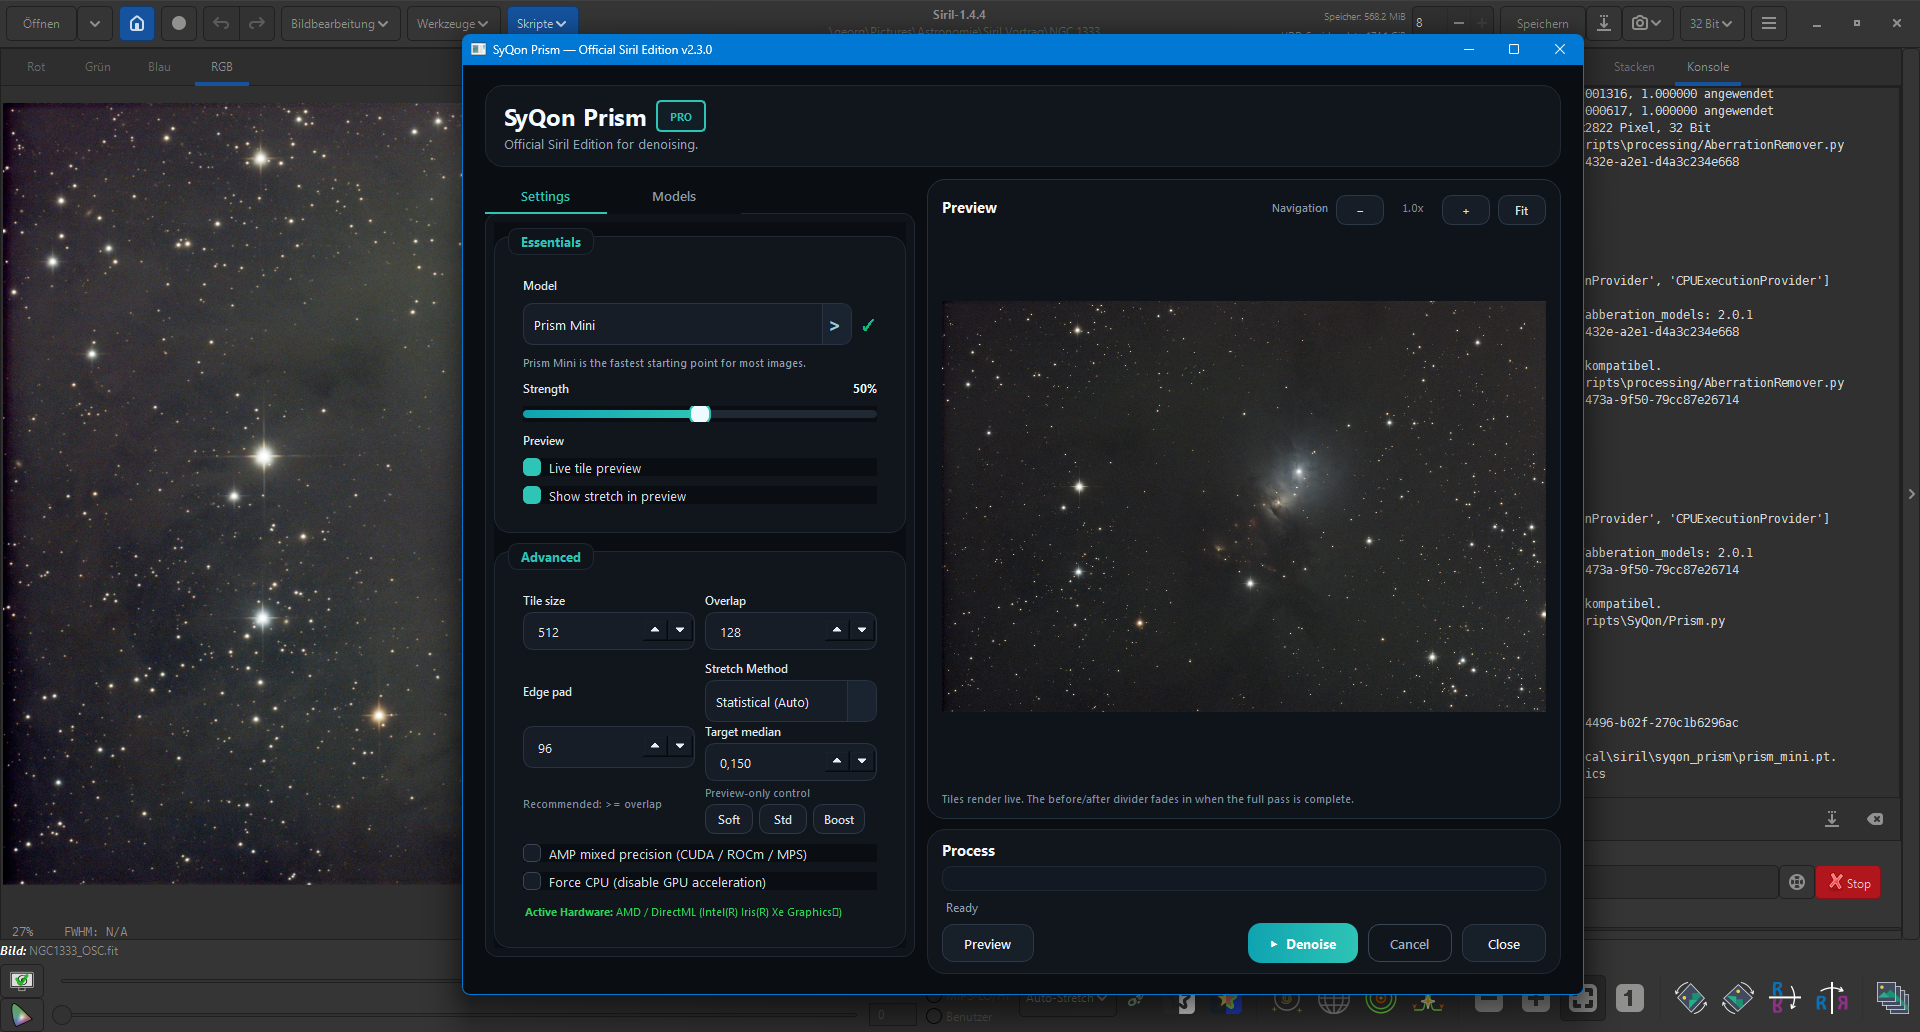Click the zoom 1:1 icon in bottom toolbar

pyautogui.click(x=1629, y=997)
